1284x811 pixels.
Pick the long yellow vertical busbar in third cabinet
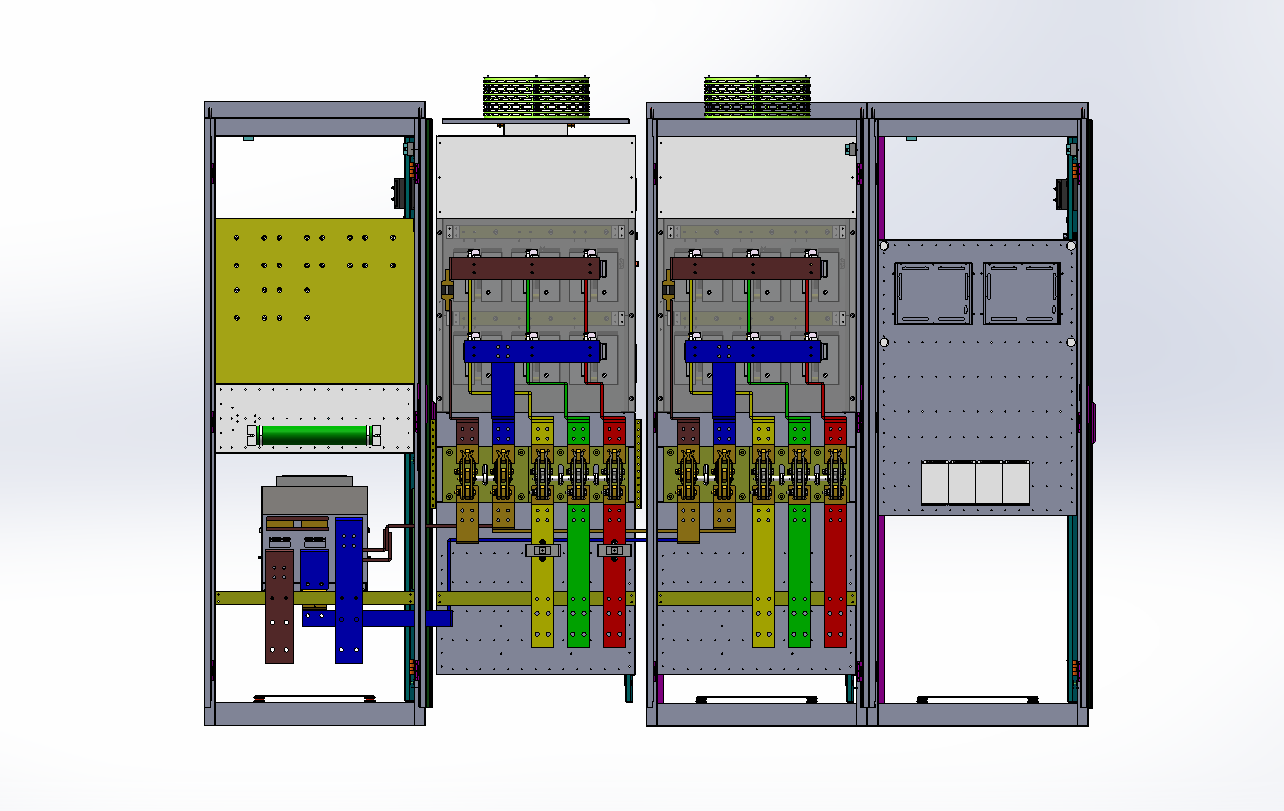pos(763,575)
